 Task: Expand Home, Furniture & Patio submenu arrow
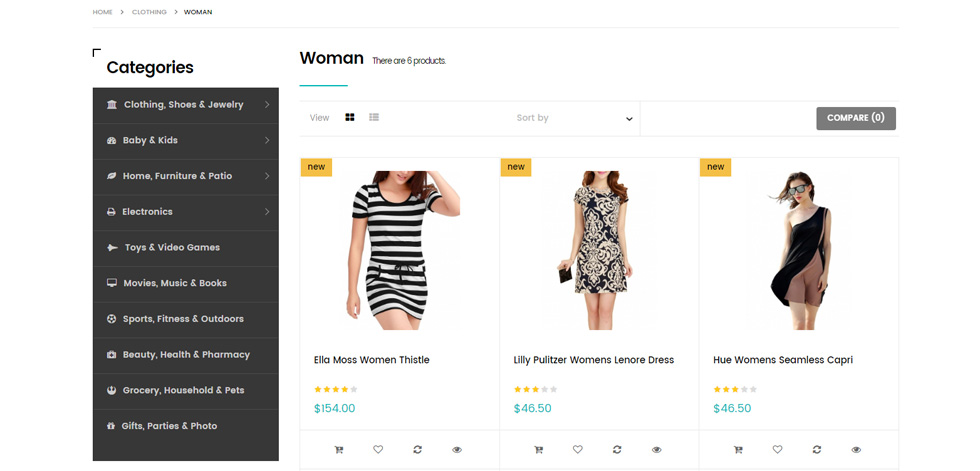click(267, 176)
